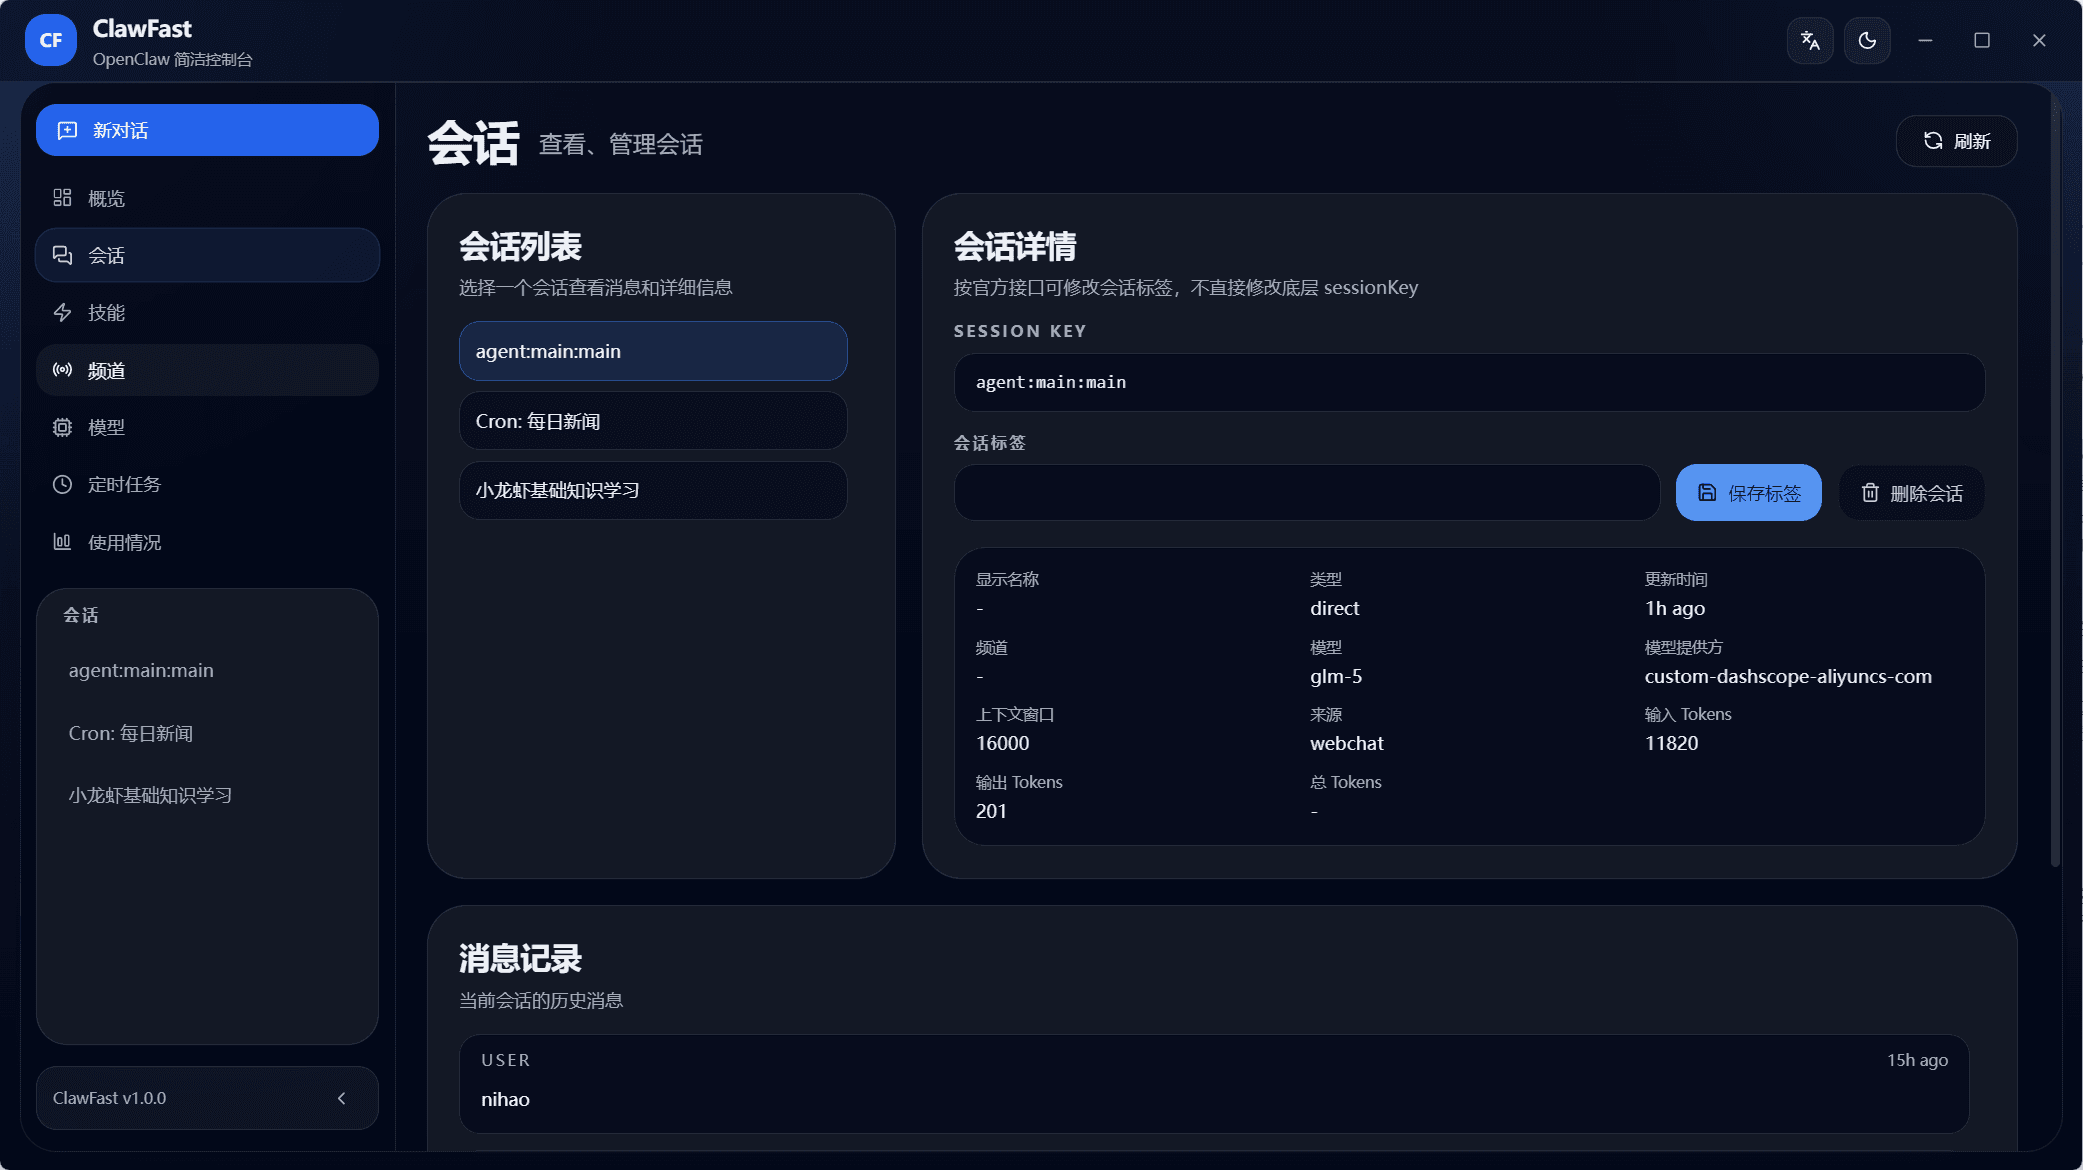Click the 模型 models gear icon

point(62,427)
